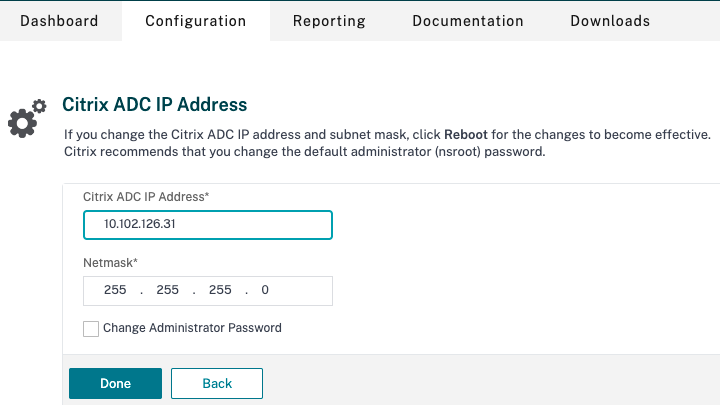Click the bold Reboot word in the description
The height and width of the screenshot is (405, 720).
pyautogui.click(x=466, y=134)
